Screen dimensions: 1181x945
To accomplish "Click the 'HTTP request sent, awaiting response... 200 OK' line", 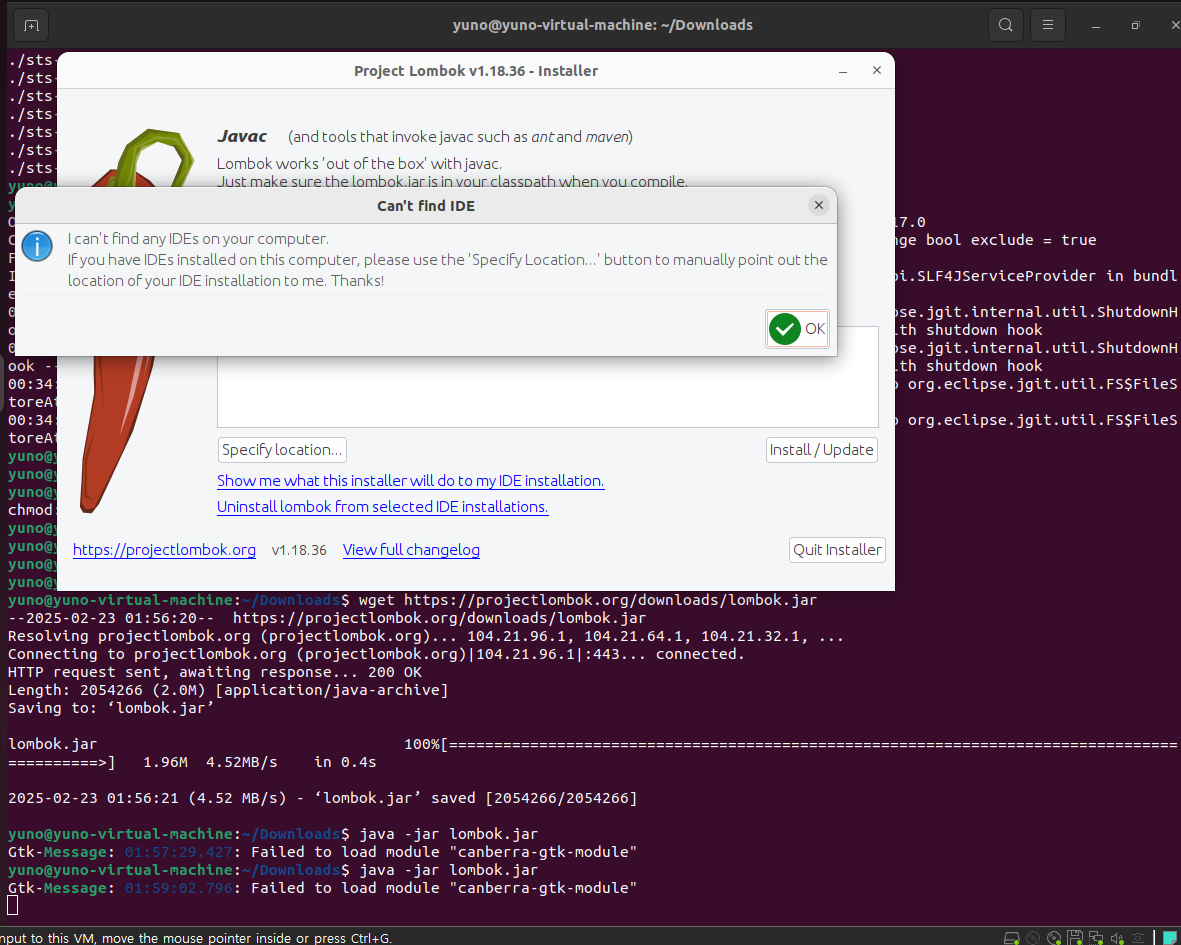I will pos(215,672).
